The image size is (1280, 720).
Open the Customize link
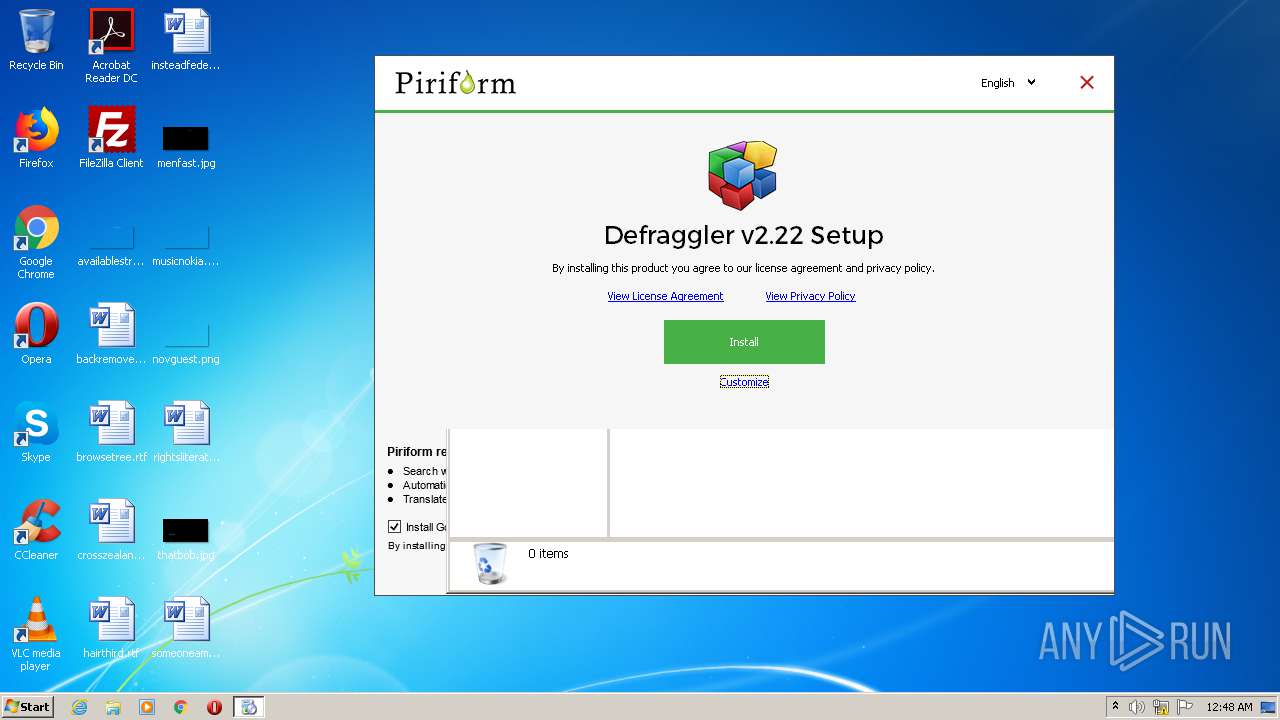coord(744,382)
